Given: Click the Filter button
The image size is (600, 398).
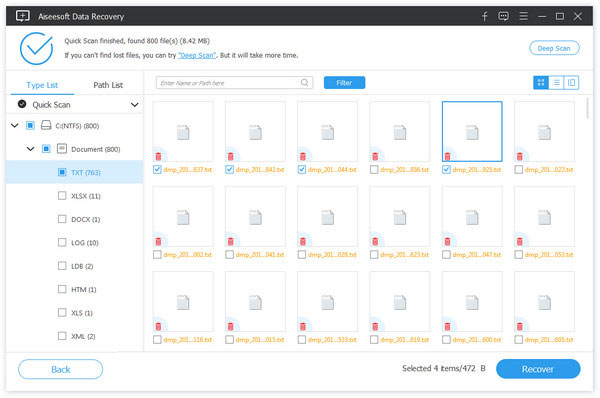Looking at the screenshot, I should [344, 83].
